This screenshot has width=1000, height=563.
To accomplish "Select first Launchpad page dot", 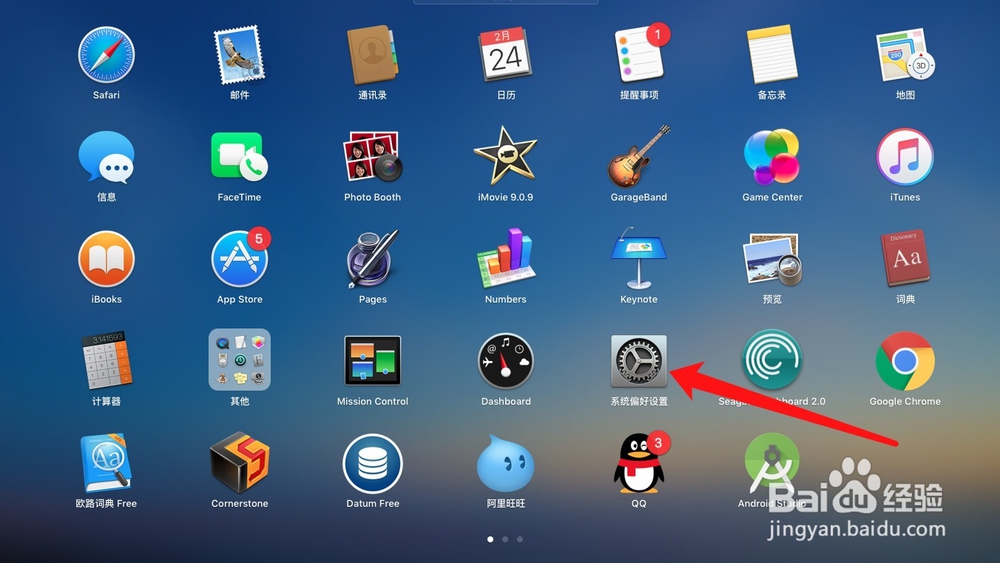I will [490, 539].
